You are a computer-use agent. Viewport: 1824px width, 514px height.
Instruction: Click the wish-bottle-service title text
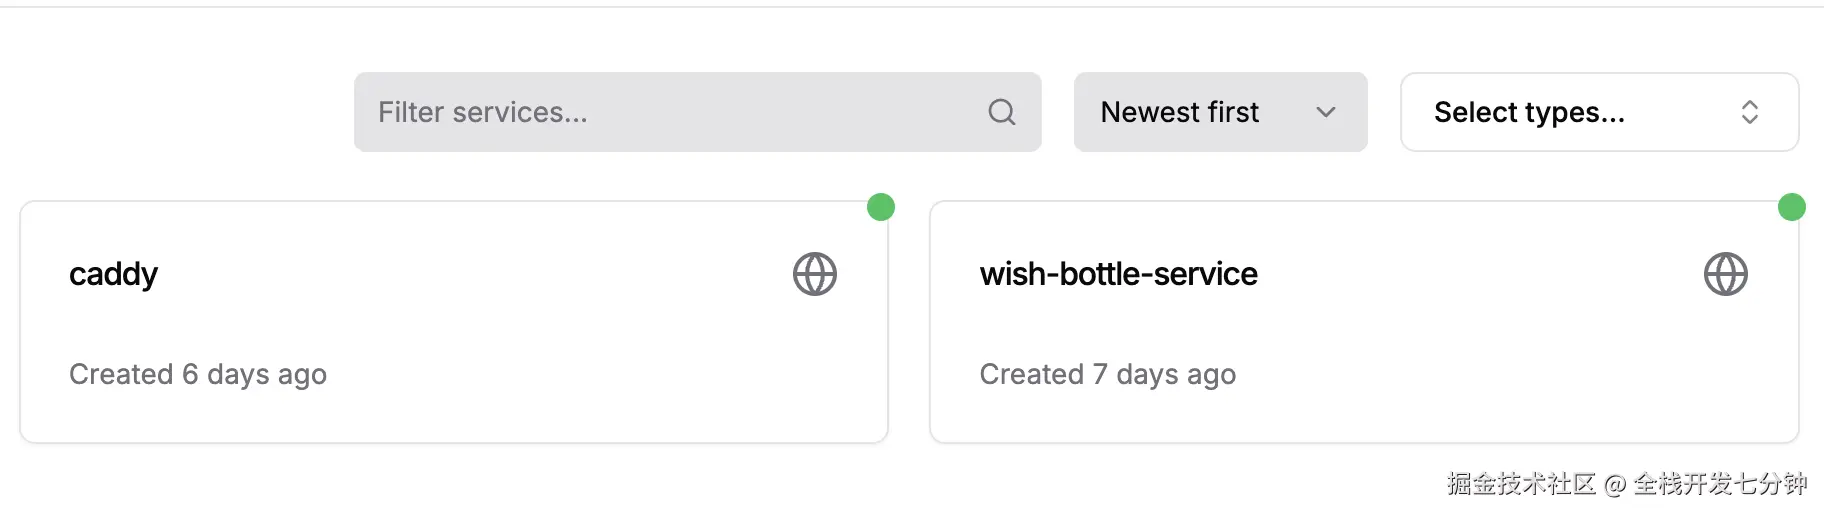click(x=1118, y=274)
